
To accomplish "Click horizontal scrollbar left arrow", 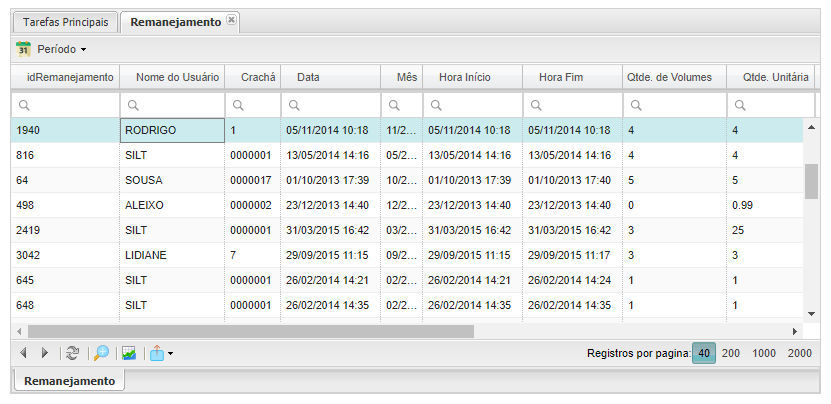I will (x=19, y=331).
